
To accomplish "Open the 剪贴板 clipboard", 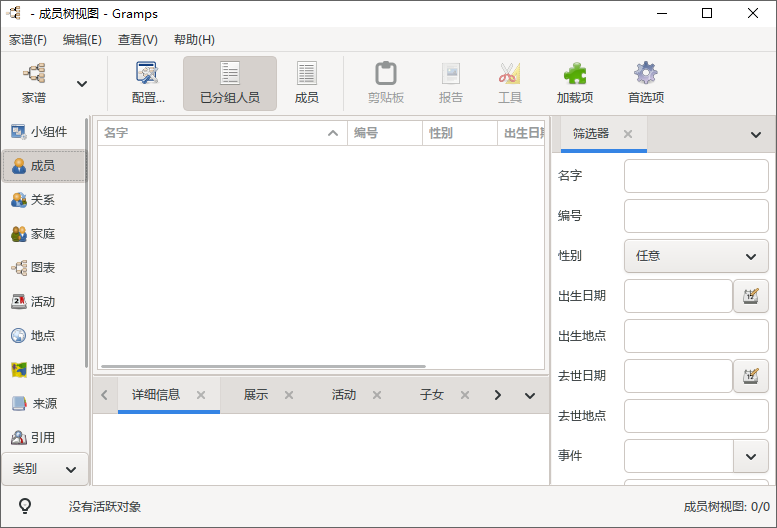I will pyautogui.click(x=386, y=83).
